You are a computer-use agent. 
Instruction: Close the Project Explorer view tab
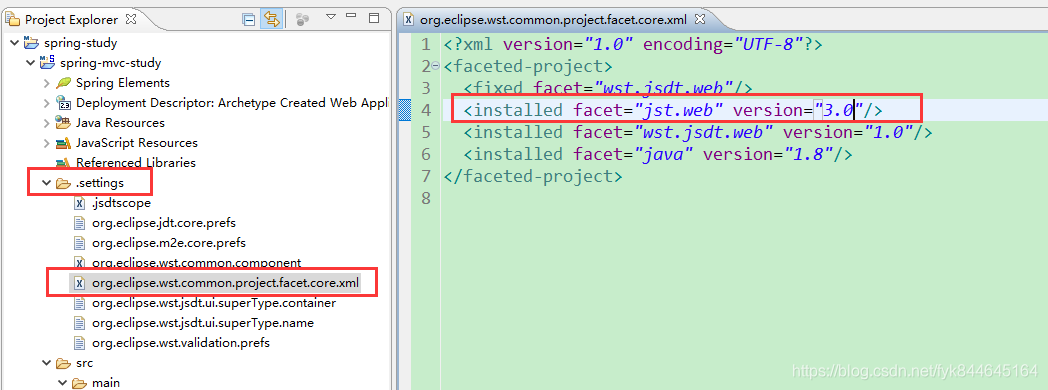(131, 19)
